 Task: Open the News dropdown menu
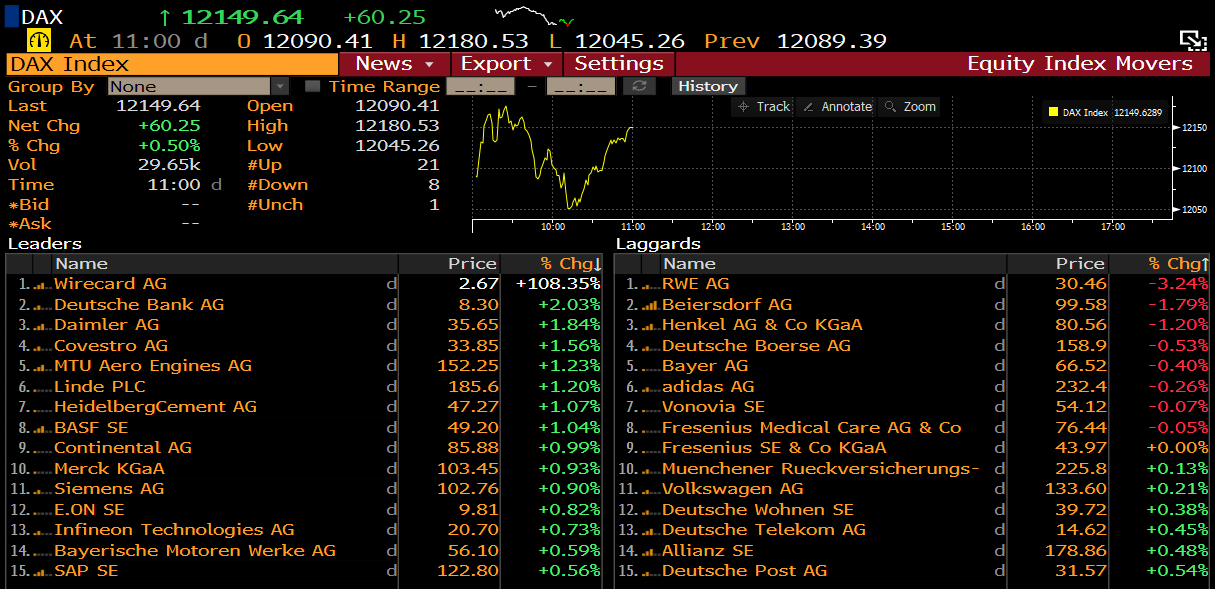395,63
